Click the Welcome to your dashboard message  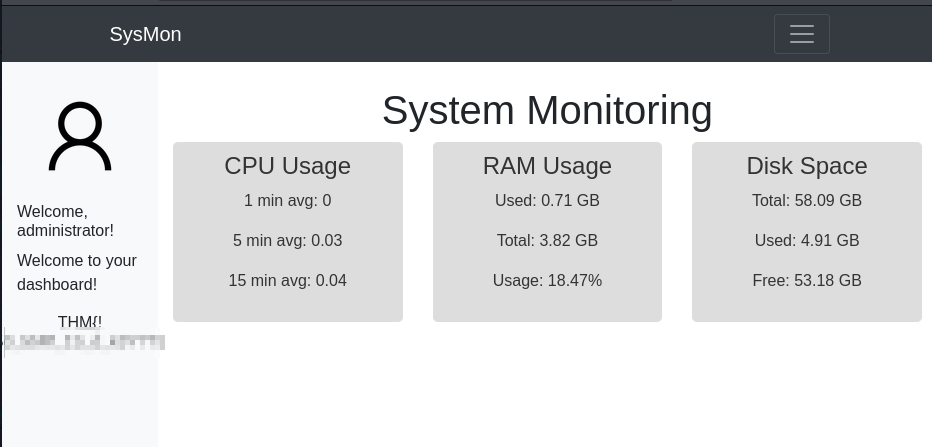pos(77,272)
